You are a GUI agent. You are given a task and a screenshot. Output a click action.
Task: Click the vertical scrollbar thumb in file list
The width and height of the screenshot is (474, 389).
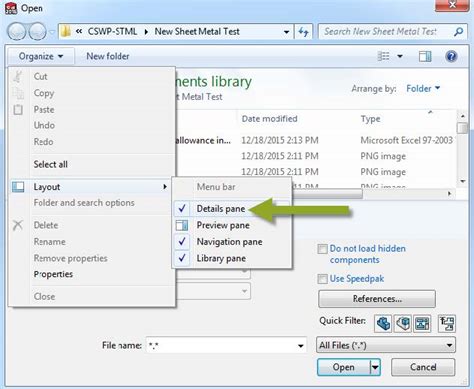462,128
